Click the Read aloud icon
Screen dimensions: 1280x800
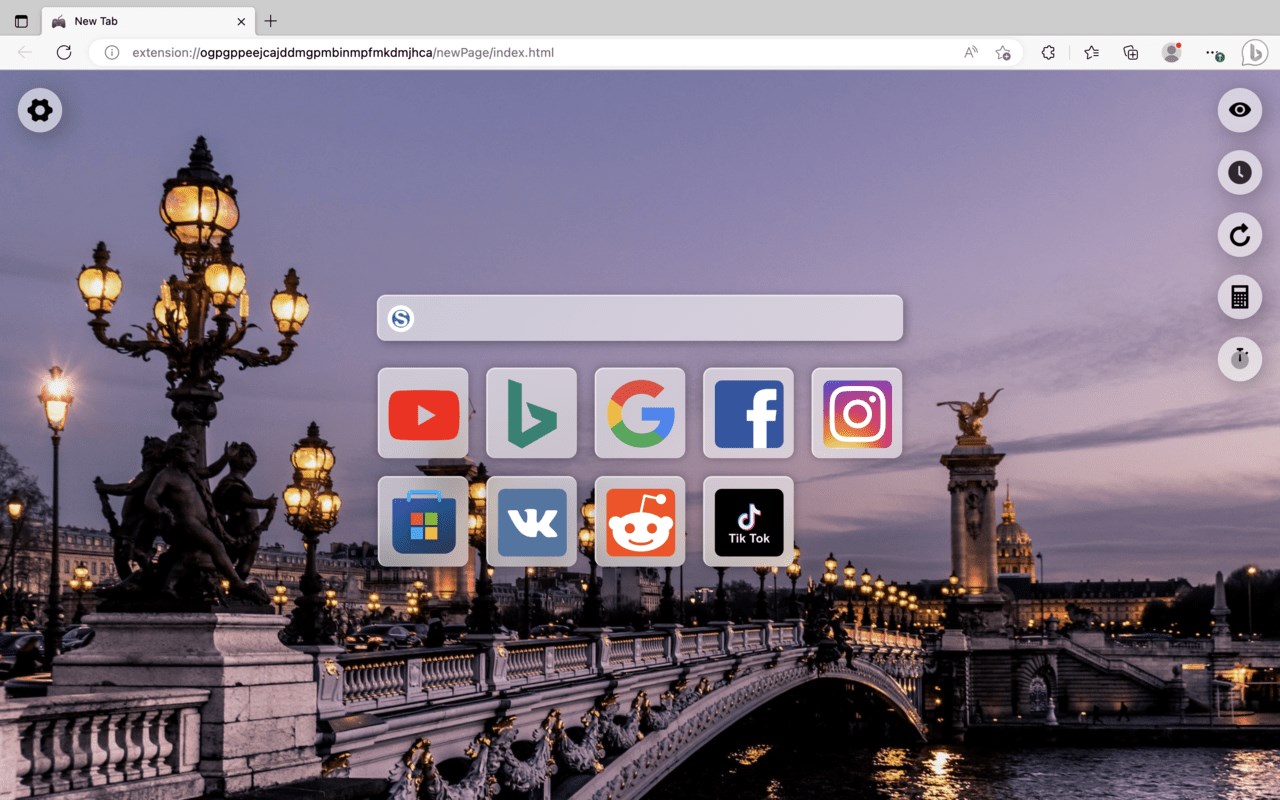970,52
